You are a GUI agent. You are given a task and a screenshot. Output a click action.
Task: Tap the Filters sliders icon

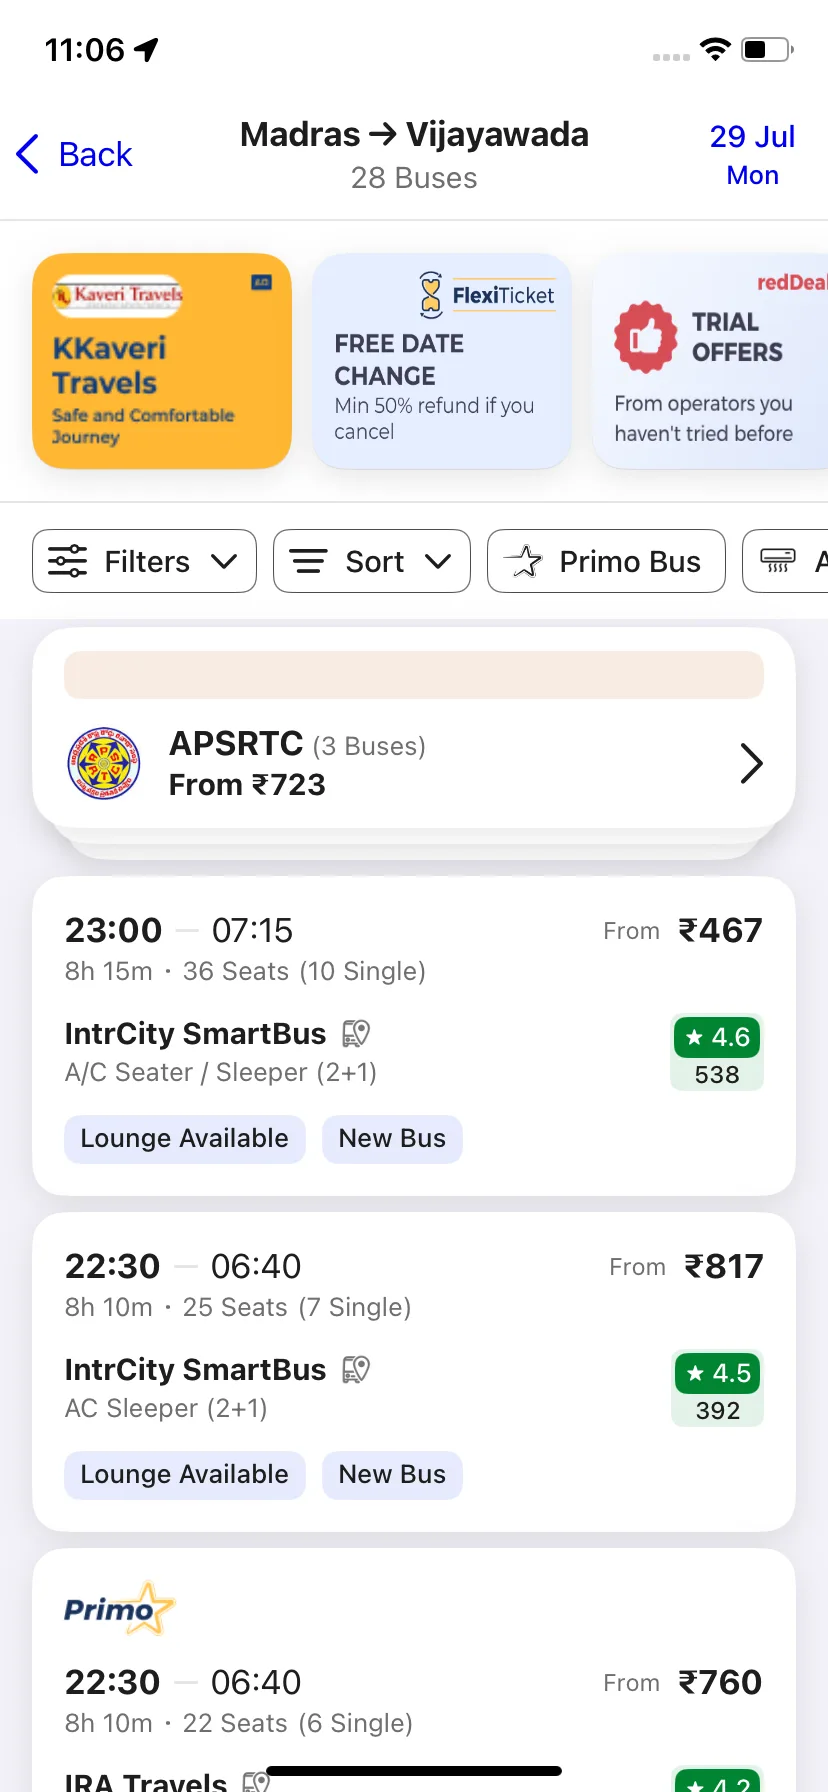[68, 561]
